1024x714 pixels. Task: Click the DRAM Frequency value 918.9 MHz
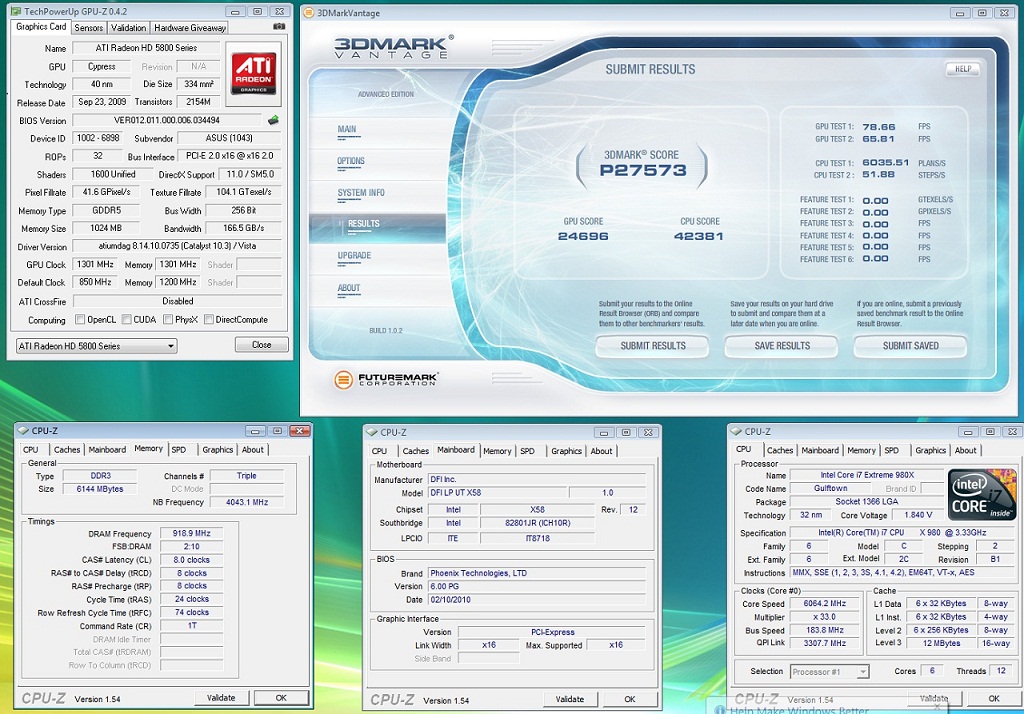tap(191, 533)
